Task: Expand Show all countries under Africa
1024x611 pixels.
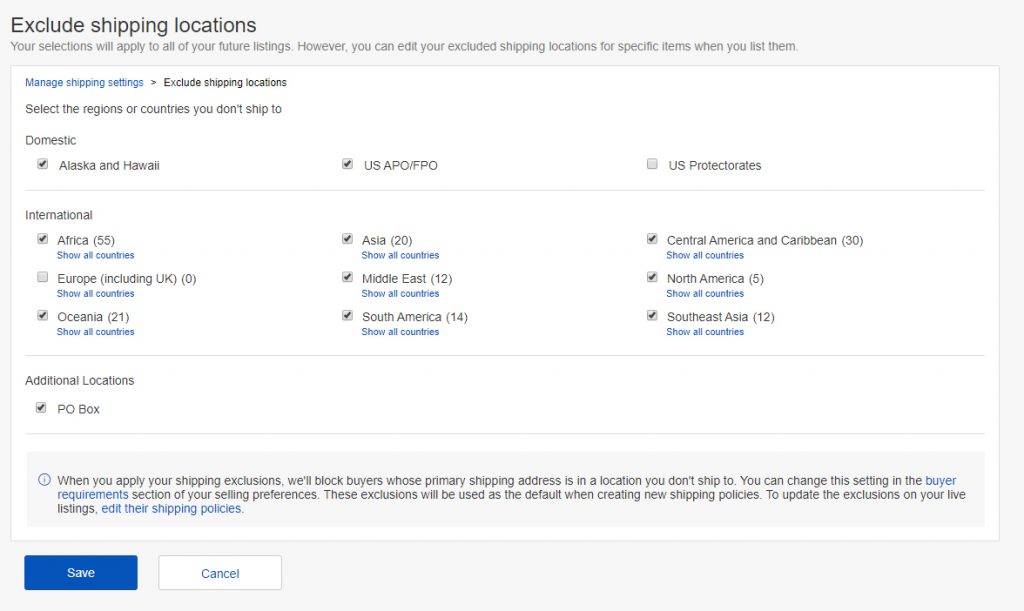Action: pyautogui.click(x=95, y=255)
